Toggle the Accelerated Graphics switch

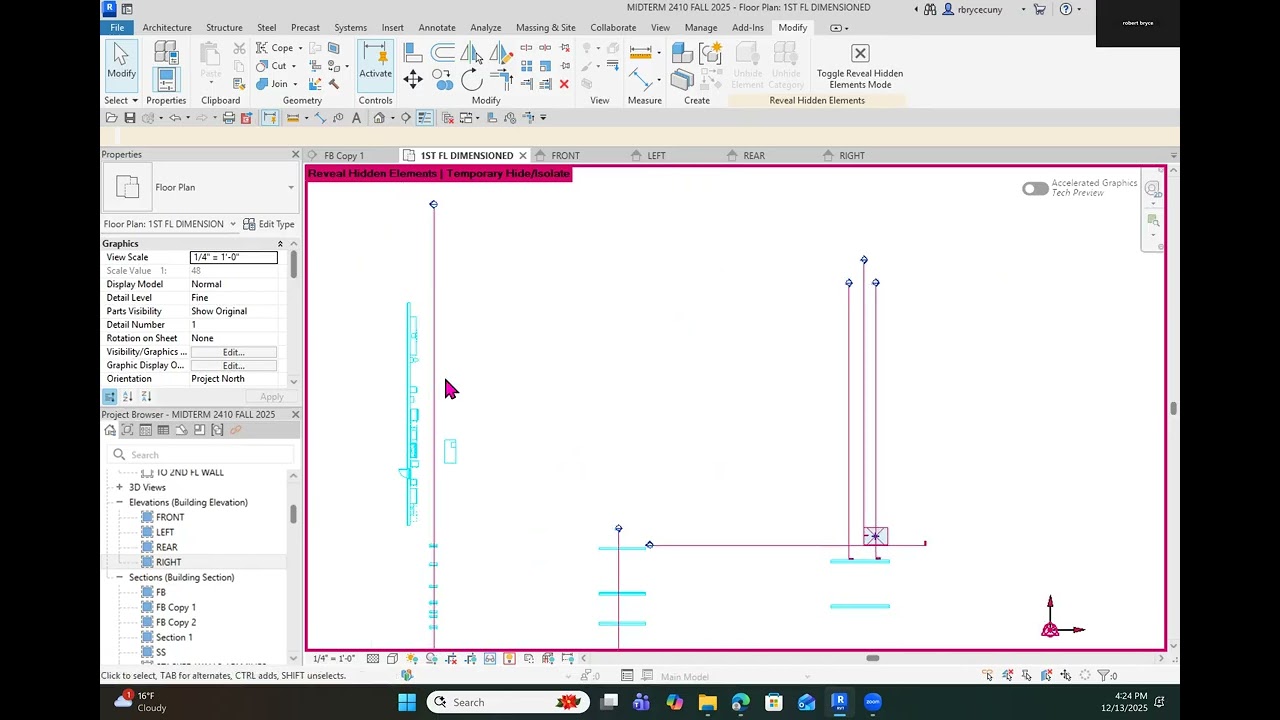click(x=1035, y=188)
